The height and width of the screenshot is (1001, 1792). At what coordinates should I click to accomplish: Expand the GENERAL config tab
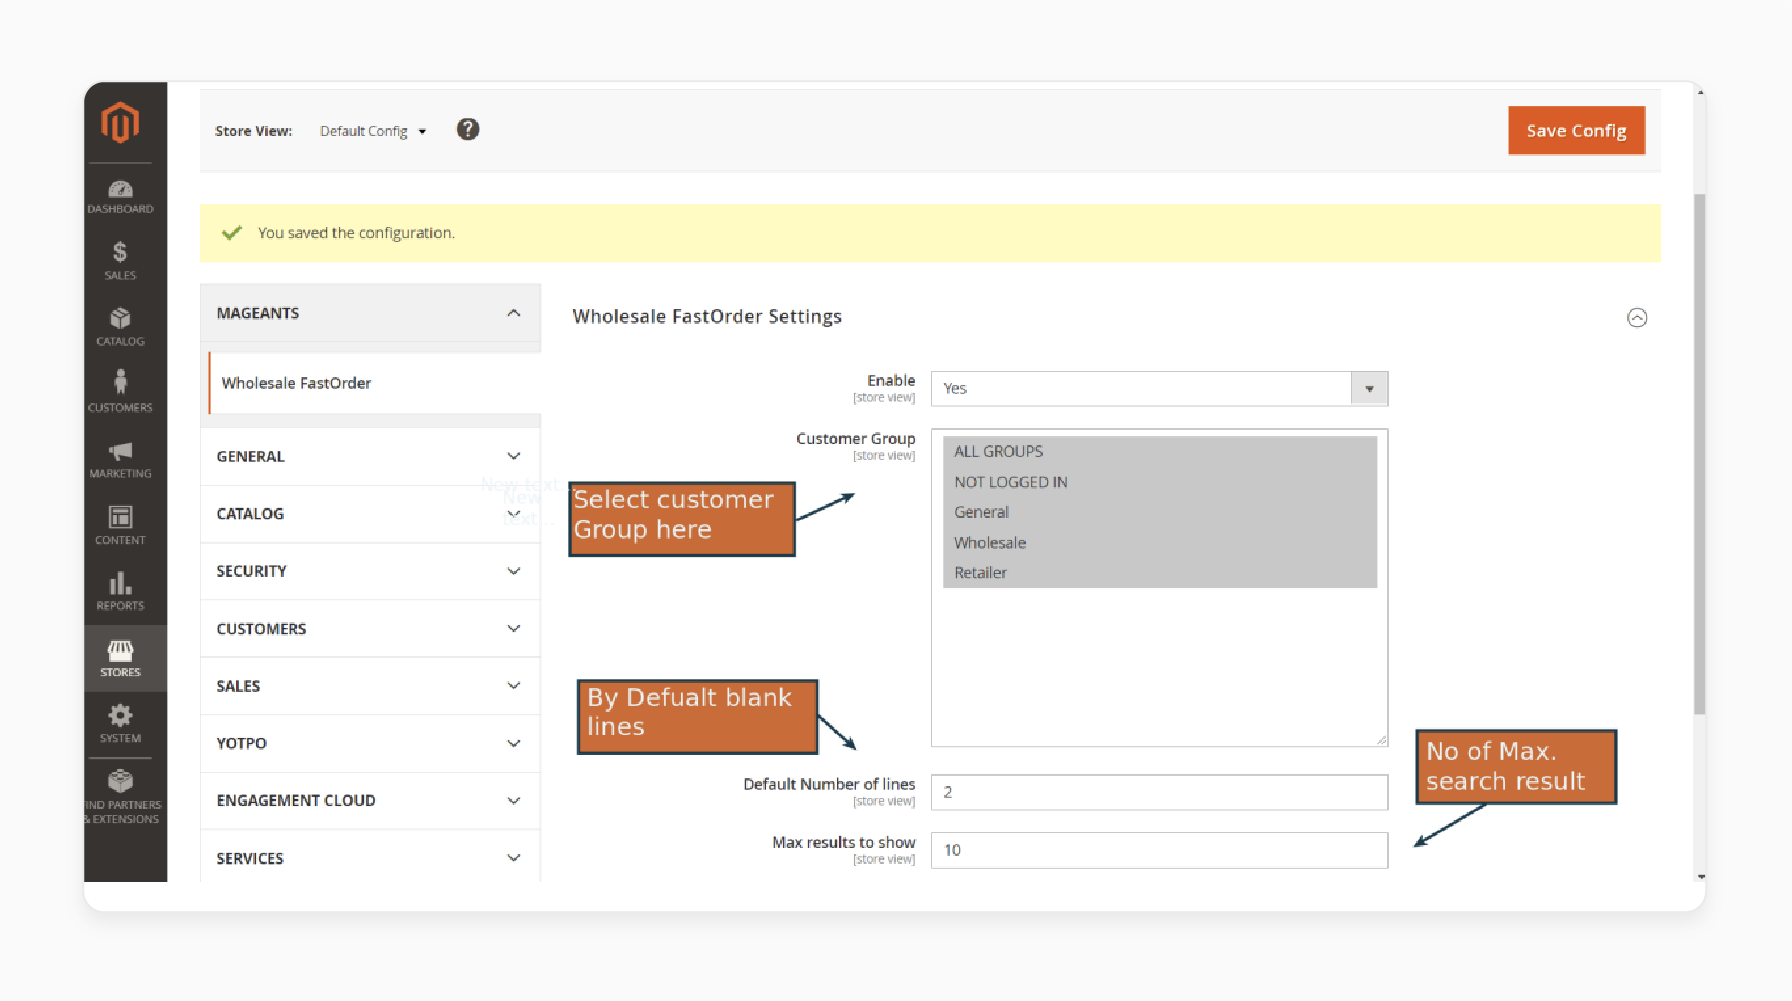370,456
